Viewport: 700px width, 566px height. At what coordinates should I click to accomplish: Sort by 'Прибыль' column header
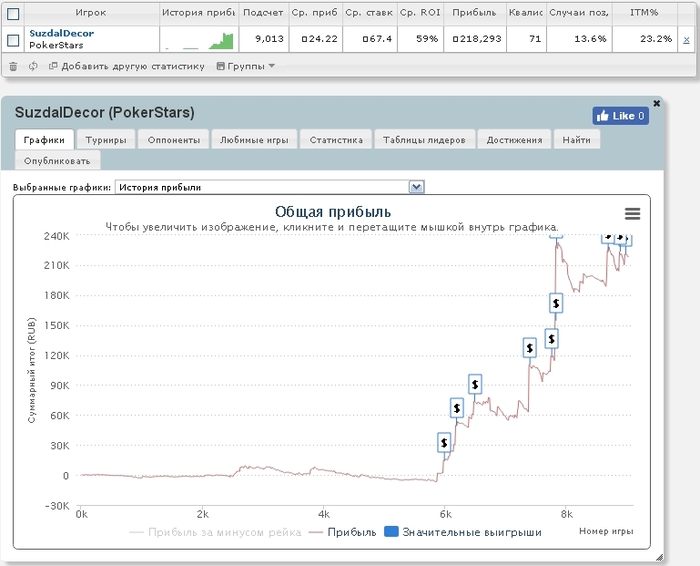pos(474,12)
